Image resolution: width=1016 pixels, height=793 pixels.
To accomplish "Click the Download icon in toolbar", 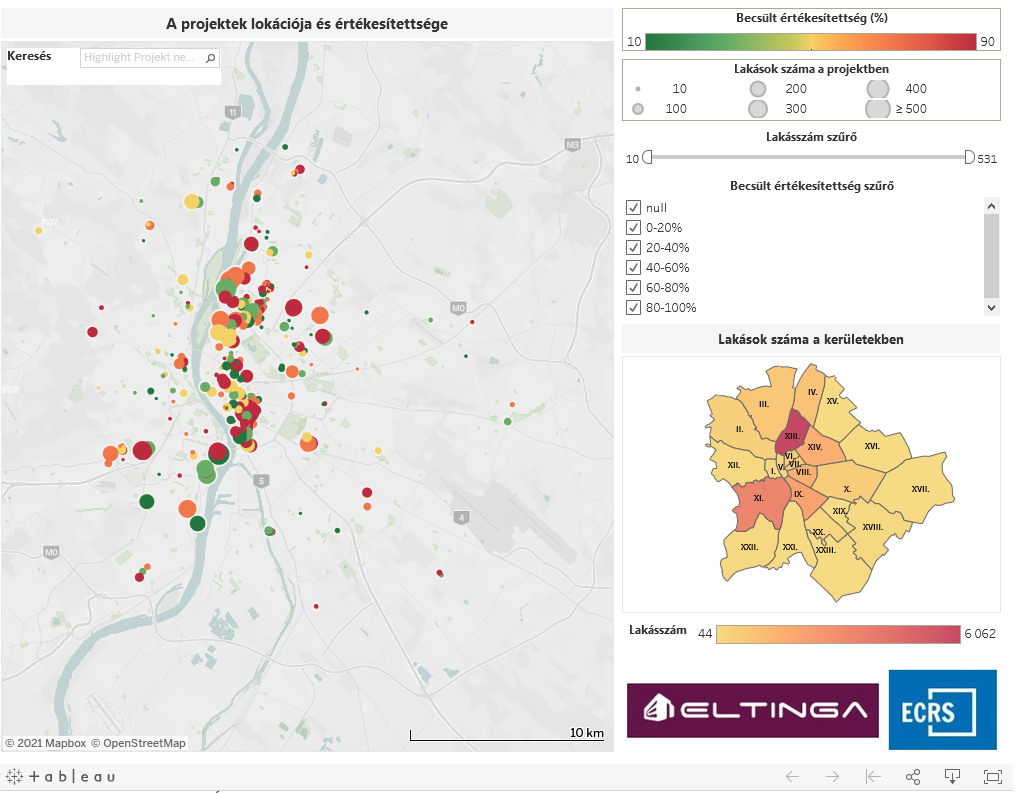I will [953, 777].
